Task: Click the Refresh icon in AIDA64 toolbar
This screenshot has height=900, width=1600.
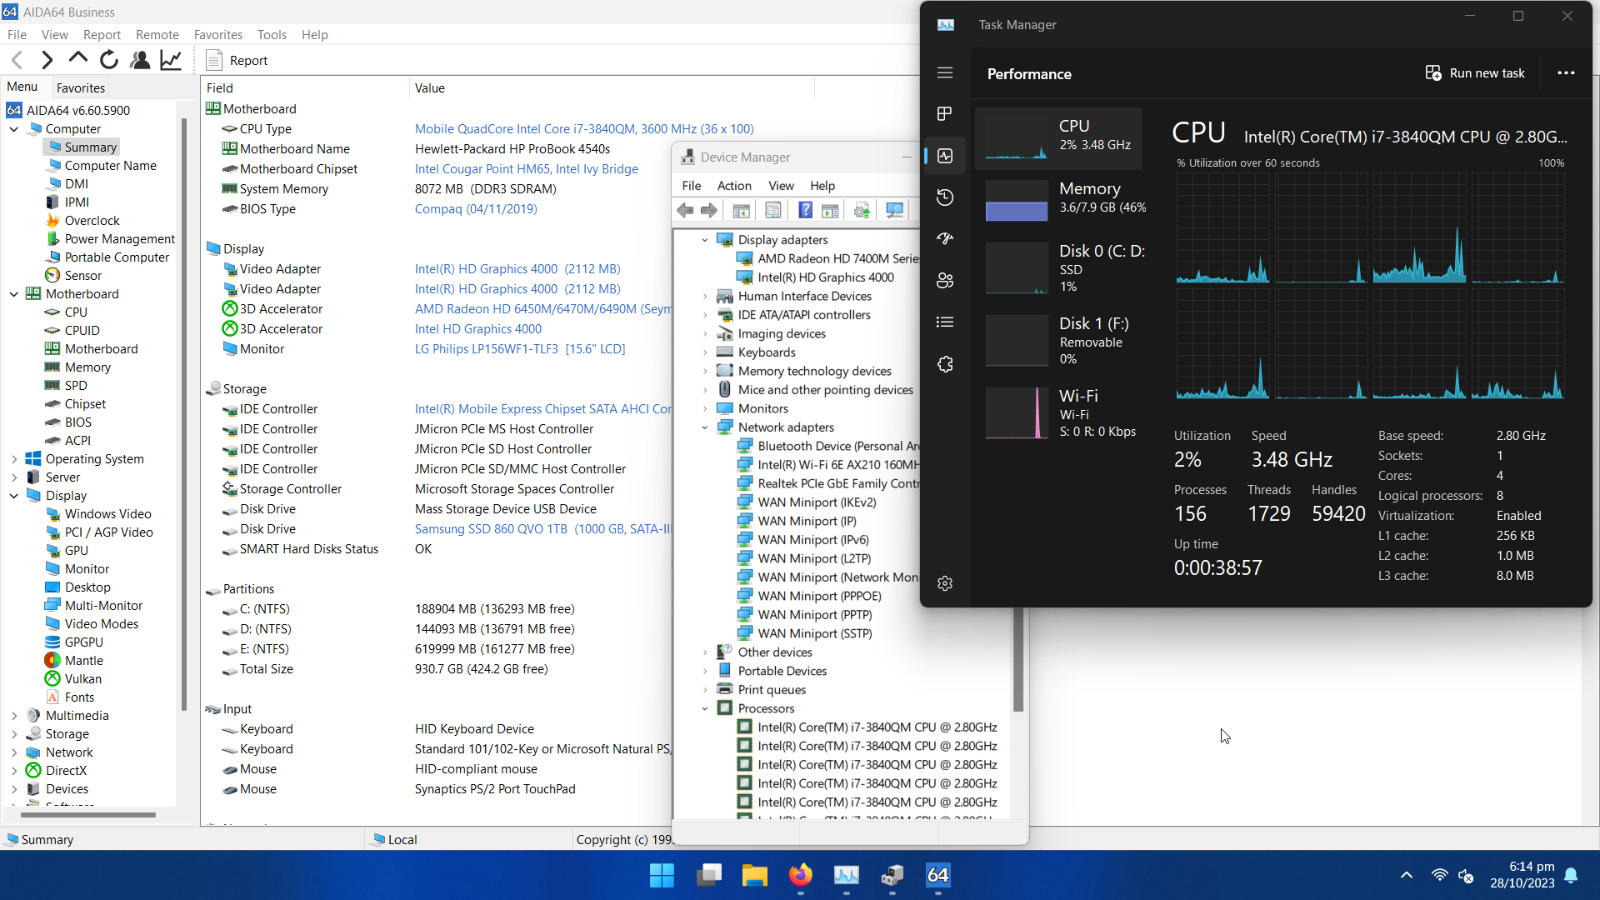Action: point(109,60)
